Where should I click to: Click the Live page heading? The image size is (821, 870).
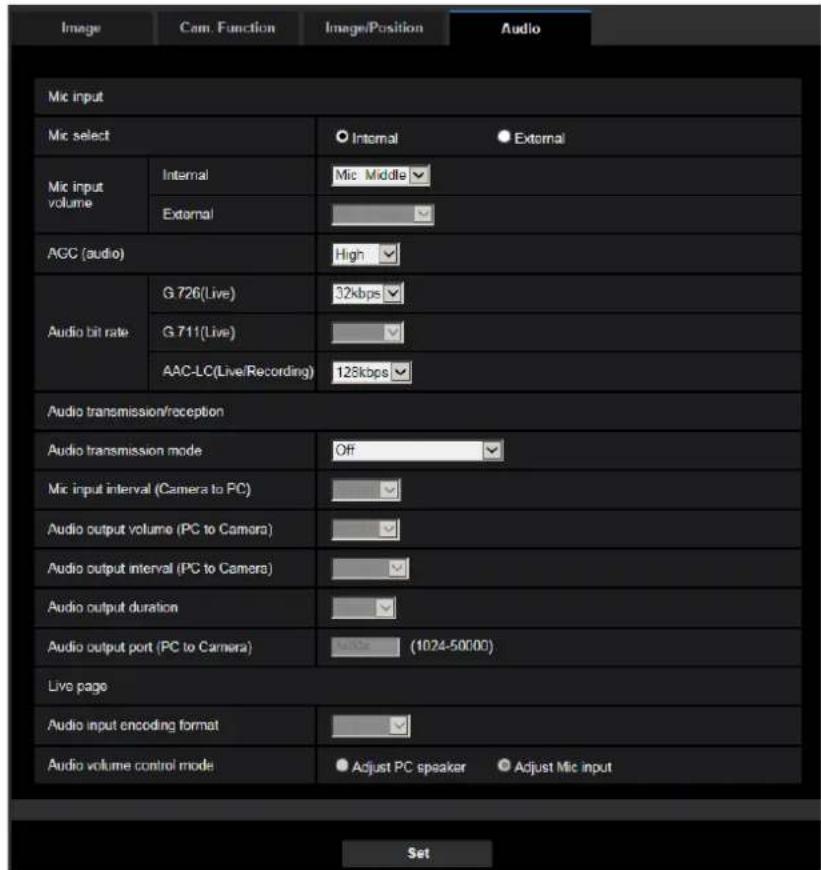(77, 686)
